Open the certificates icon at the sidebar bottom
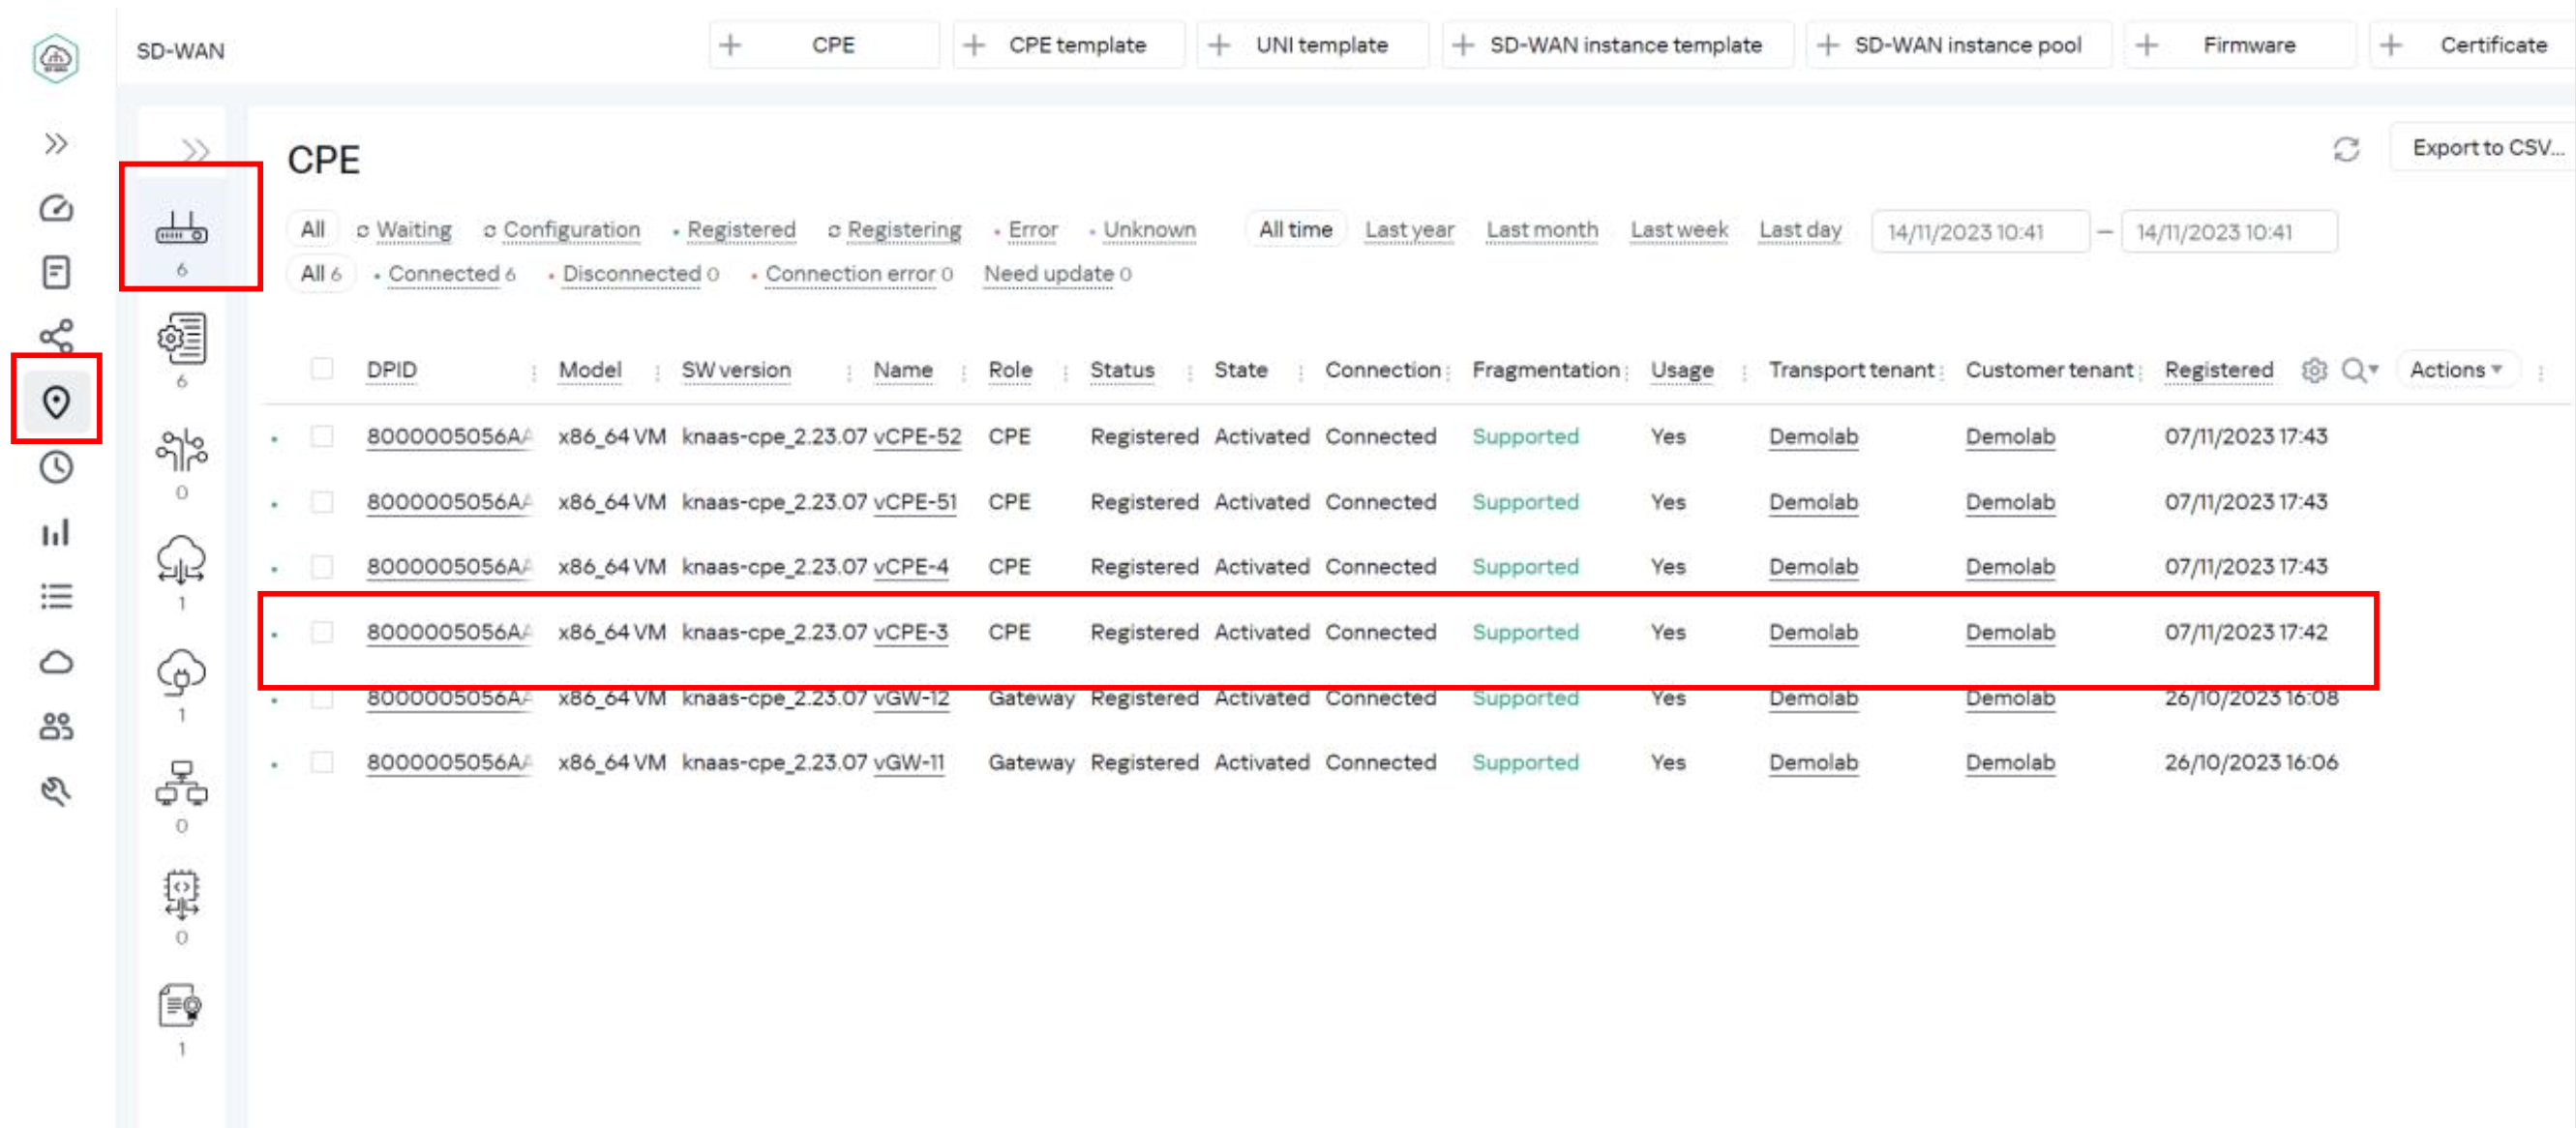The image size is (2576, 1128). [x=181, y=1006]
